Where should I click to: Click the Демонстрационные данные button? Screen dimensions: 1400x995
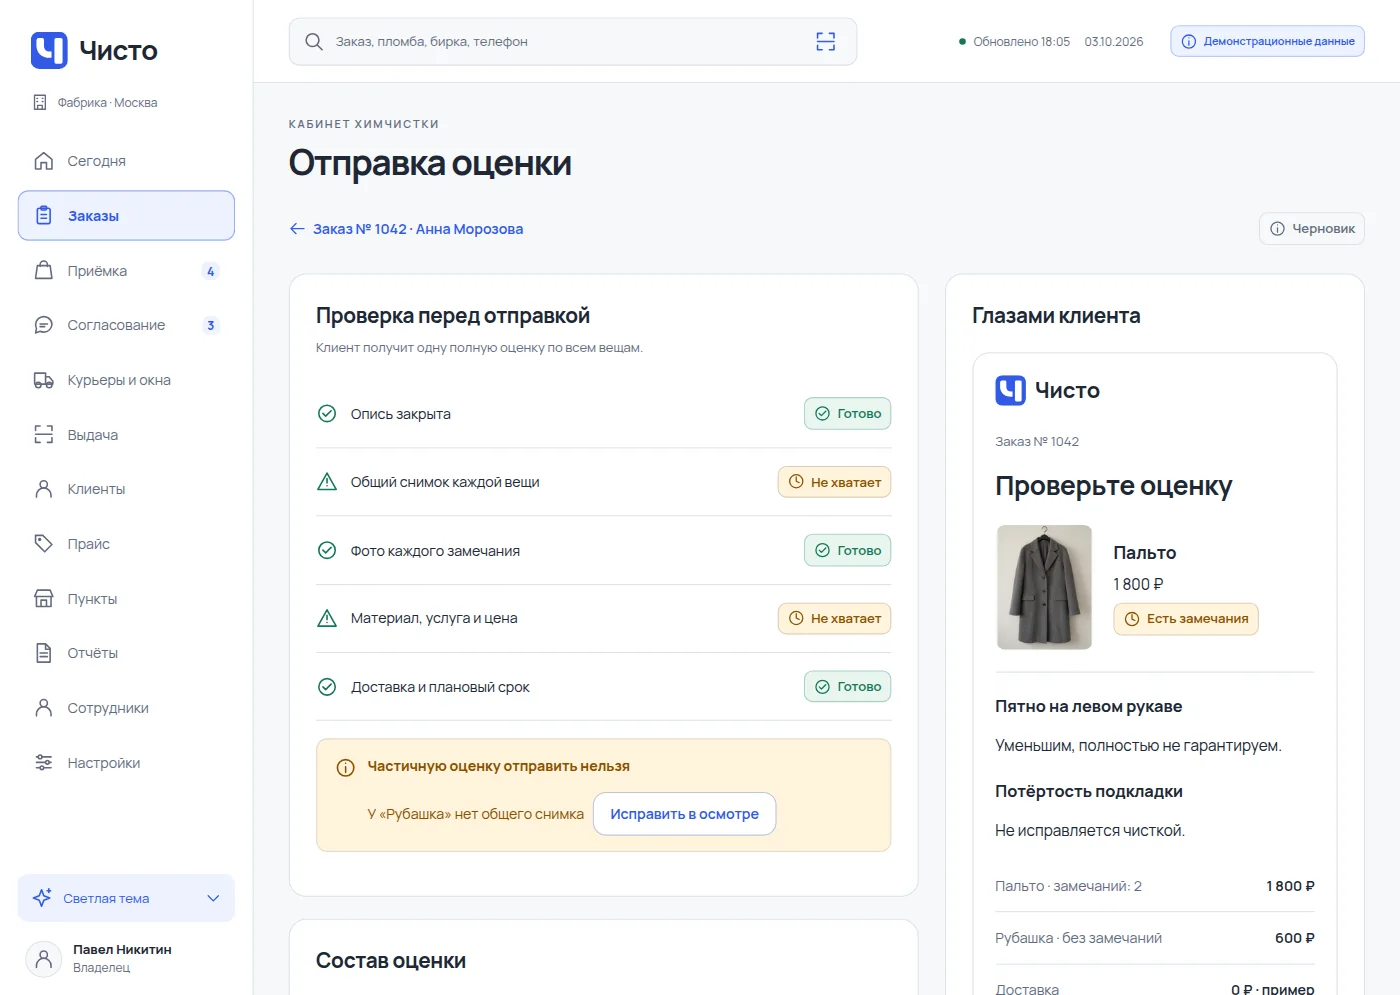click(1267, 41)
